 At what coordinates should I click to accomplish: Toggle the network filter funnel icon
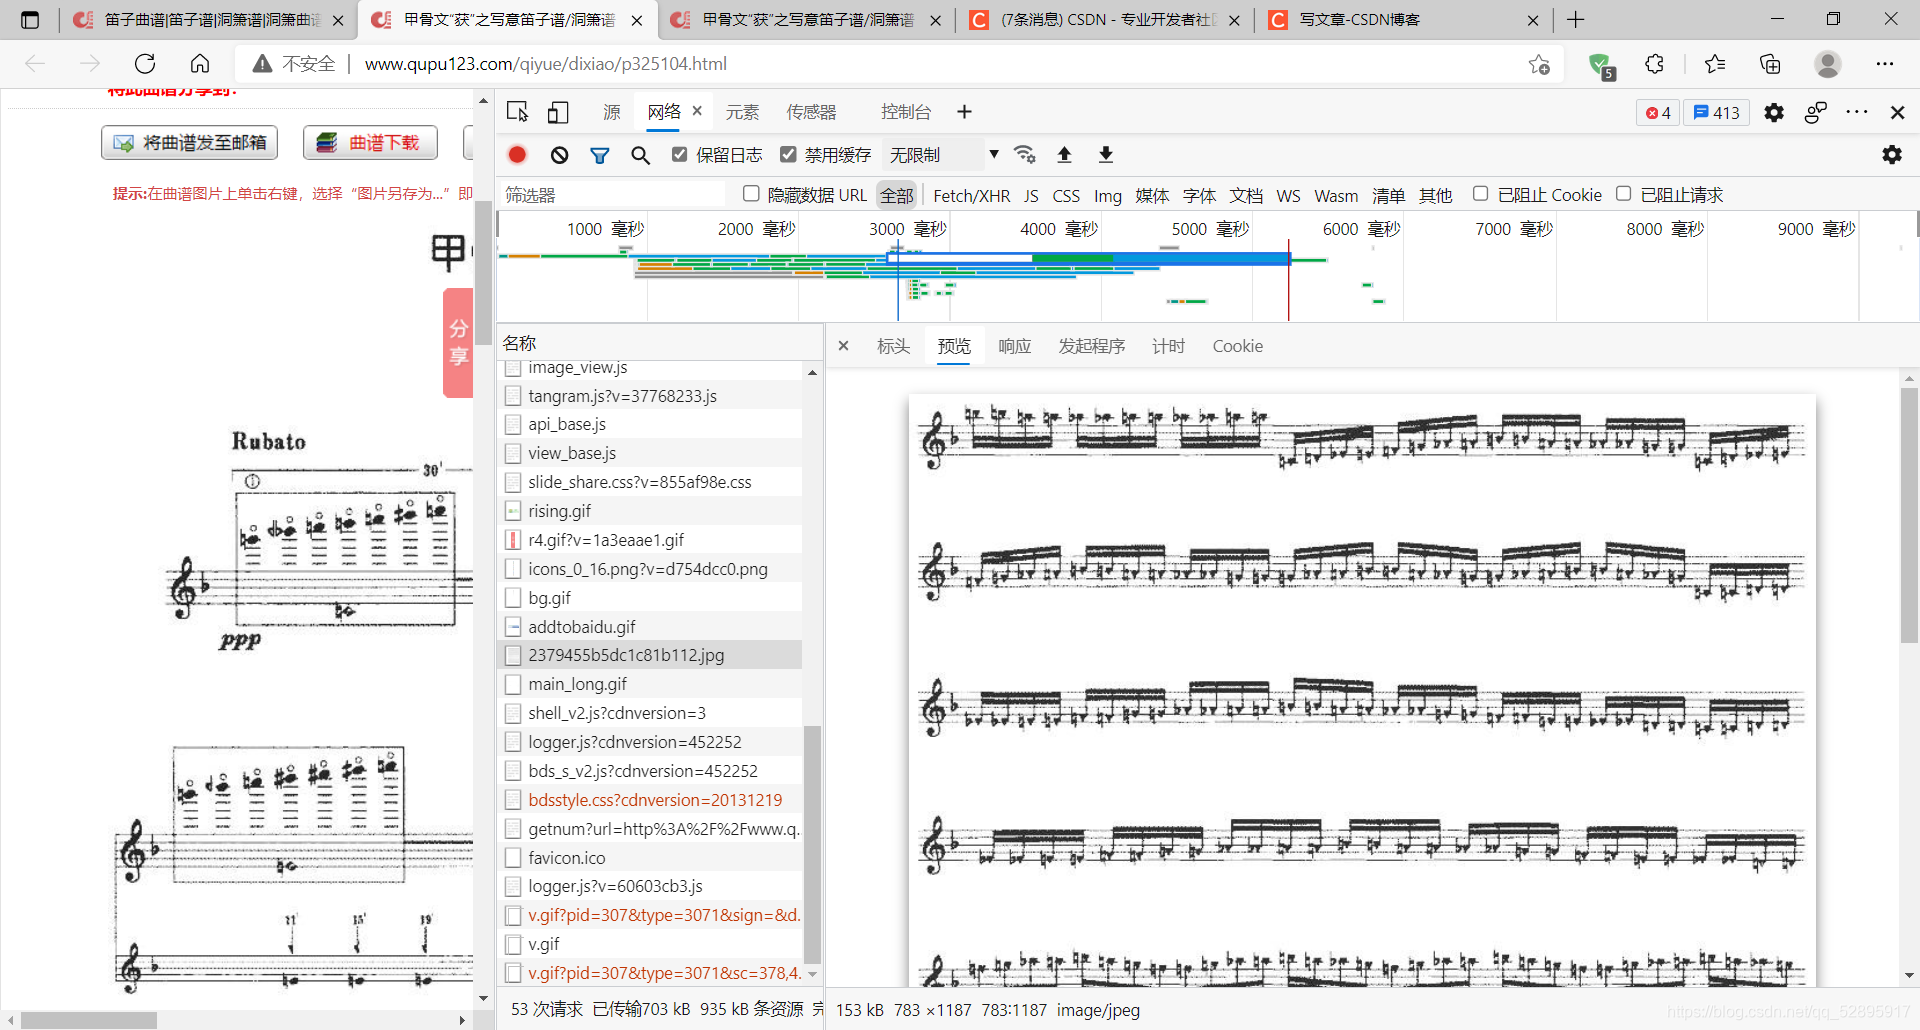click(x=600, y=155)
